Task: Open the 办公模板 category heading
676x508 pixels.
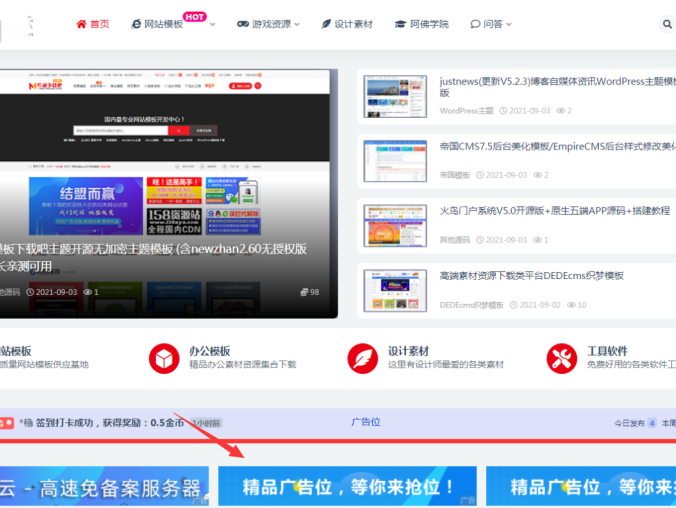Action: coord(210,351)
